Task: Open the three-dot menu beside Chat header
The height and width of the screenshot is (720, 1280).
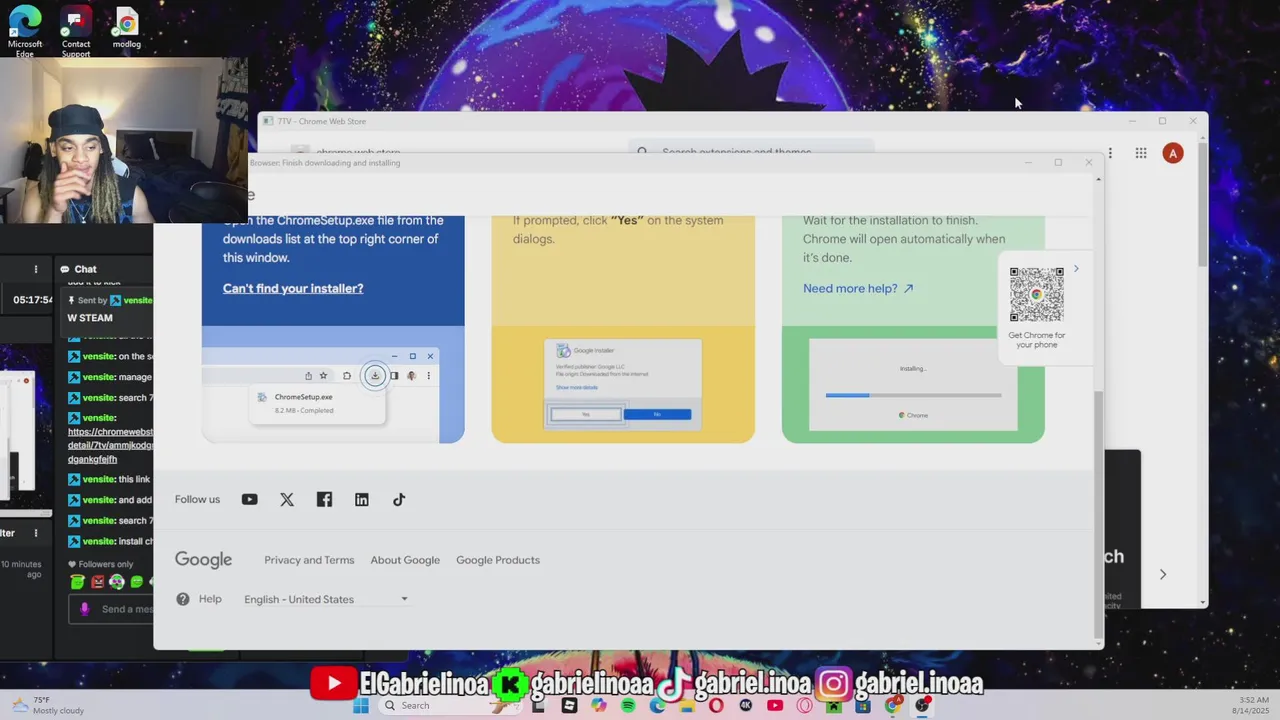Action: (x=36, y=269)
